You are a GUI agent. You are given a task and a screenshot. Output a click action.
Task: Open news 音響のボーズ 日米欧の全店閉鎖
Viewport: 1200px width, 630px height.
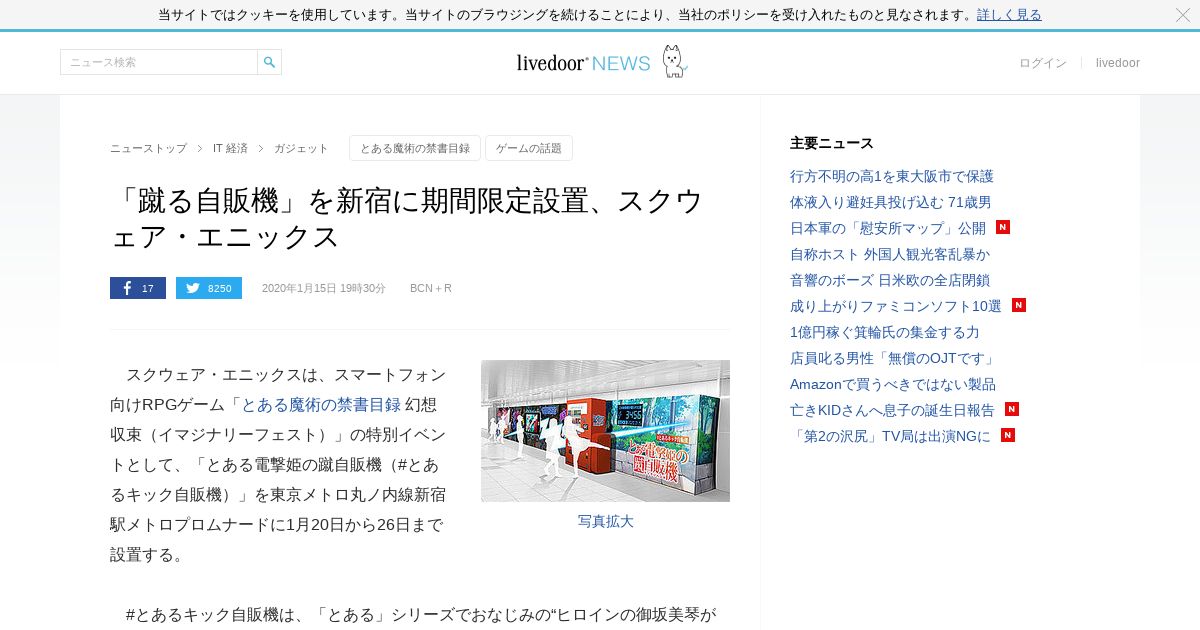[x=890, y=280]
